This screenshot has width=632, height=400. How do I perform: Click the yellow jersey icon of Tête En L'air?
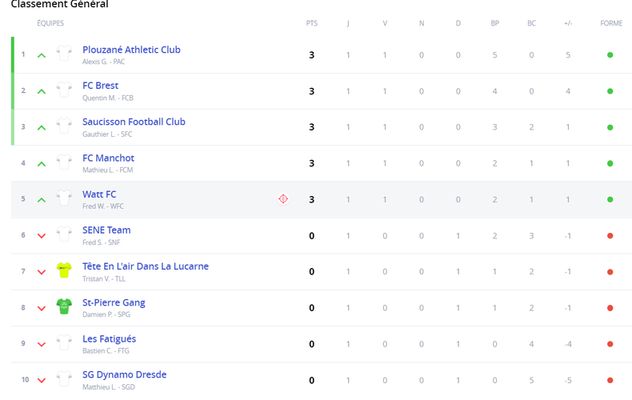64,271
